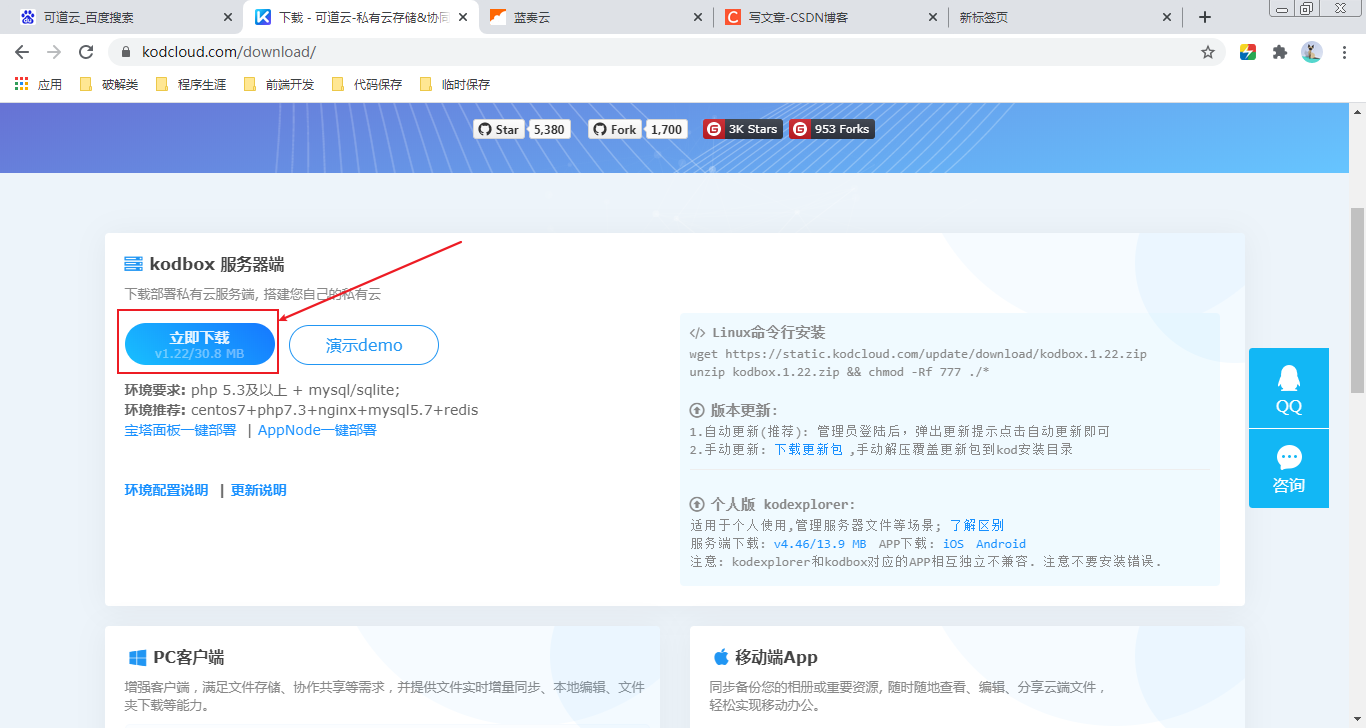The width and height of the screenshot is (1366, 728).
Task: Click the browser forward arrow
Action: 54,52
